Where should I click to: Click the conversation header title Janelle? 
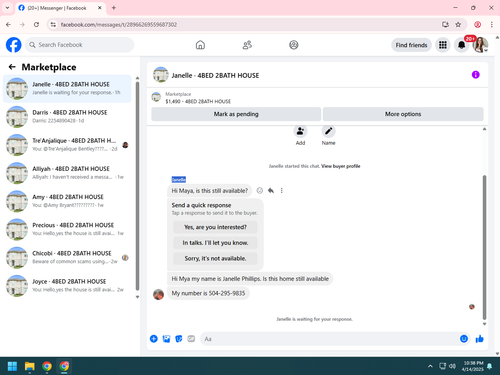pos(215,75)
